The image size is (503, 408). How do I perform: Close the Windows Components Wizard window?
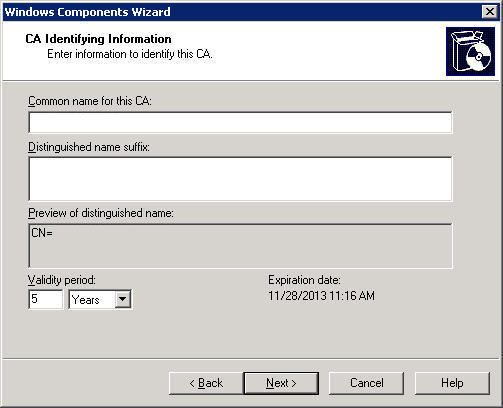tap(490, 12)
